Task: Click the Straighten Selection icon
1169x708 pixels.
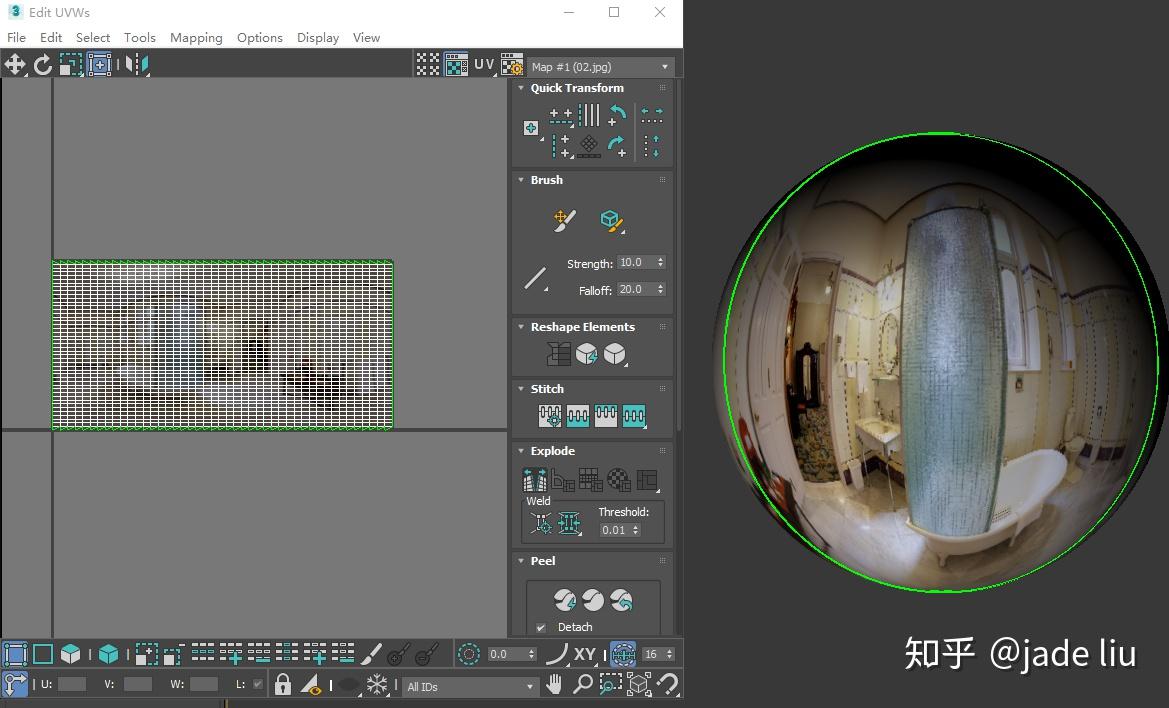Action: [558, 354]
